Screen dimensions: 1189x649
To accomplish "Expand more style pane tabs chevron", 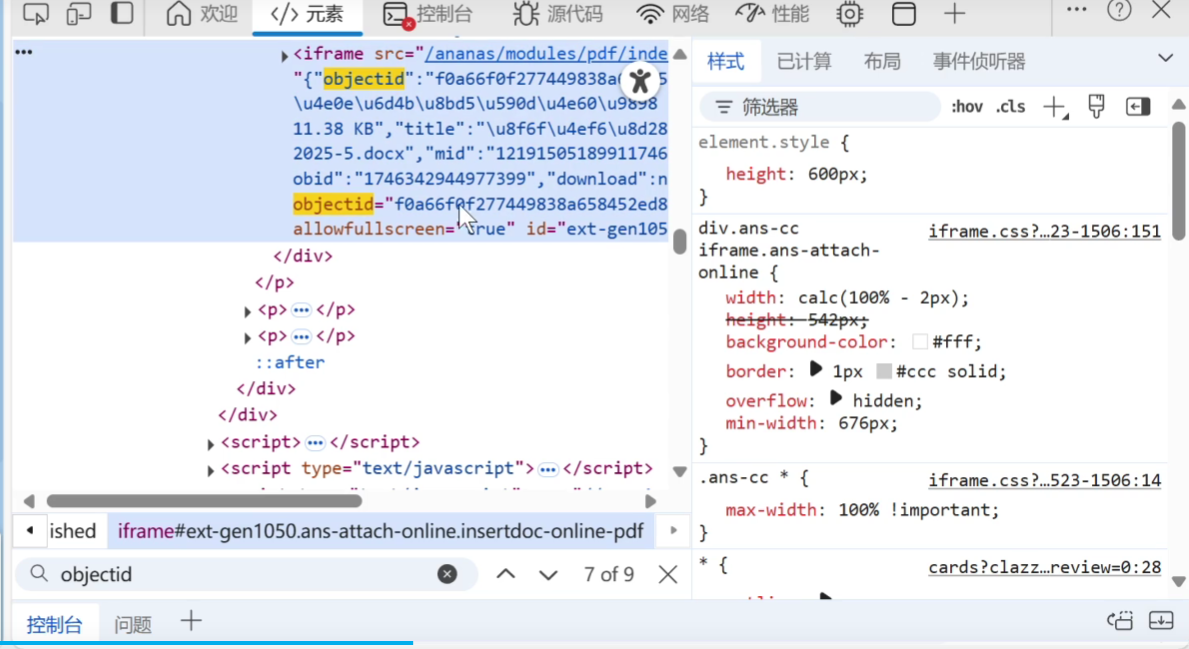I will click(1165, 58).
